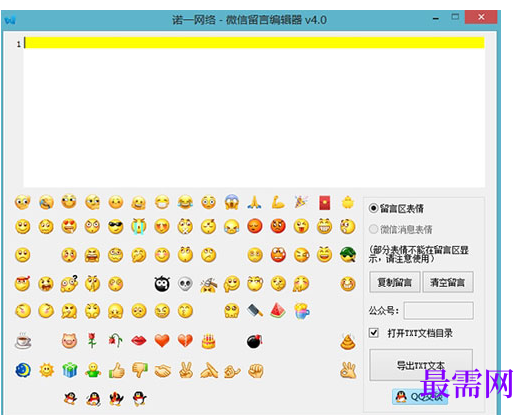Insert the tears of joy emoji

pos(185,202)
